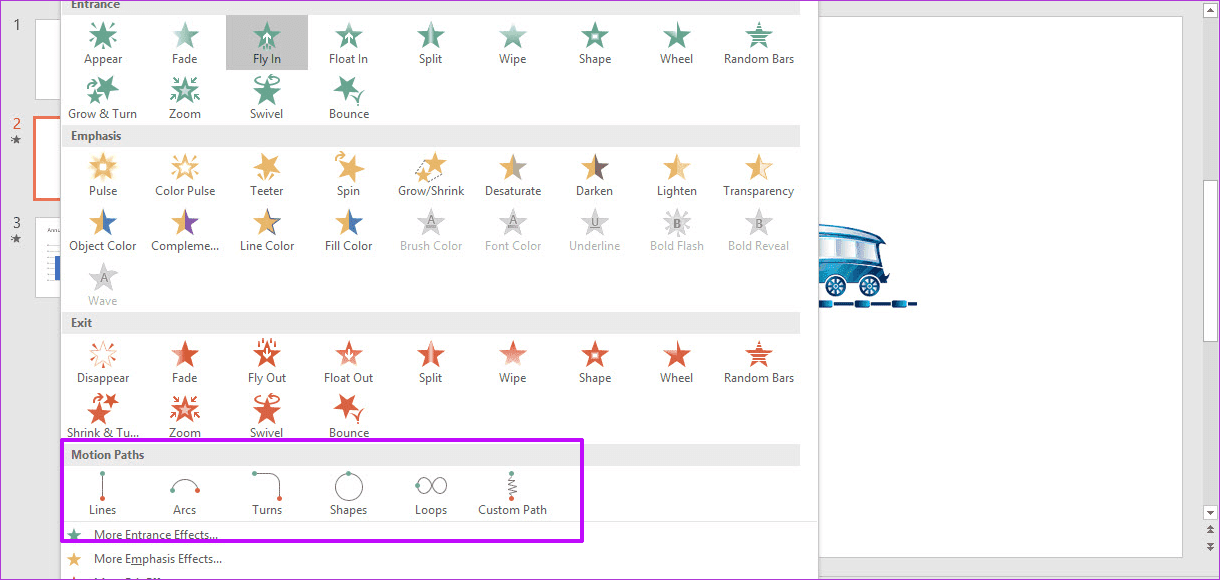
Task: Select the Line Color emphasis effect
Action: click(x=267, y=230)
